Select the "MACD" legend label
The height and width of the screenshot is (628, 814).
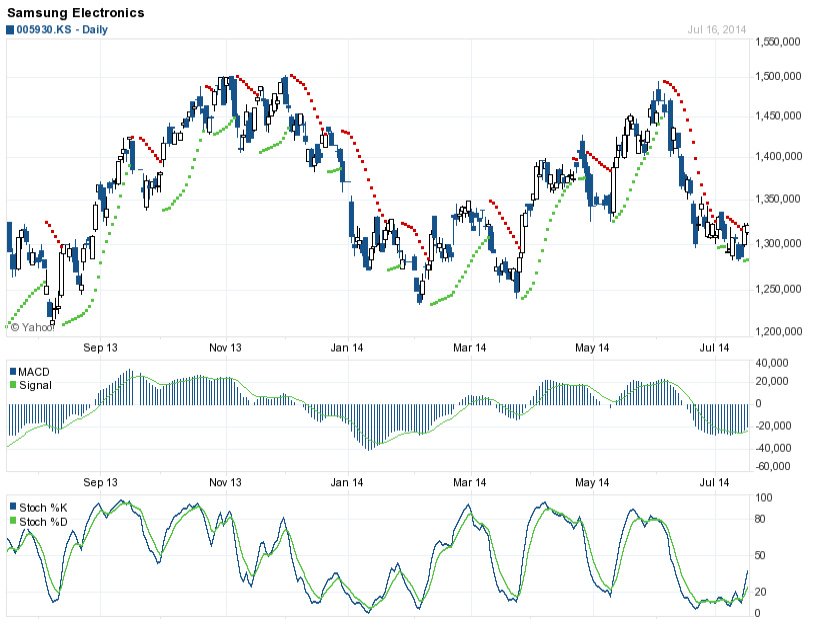coord(34,372)
